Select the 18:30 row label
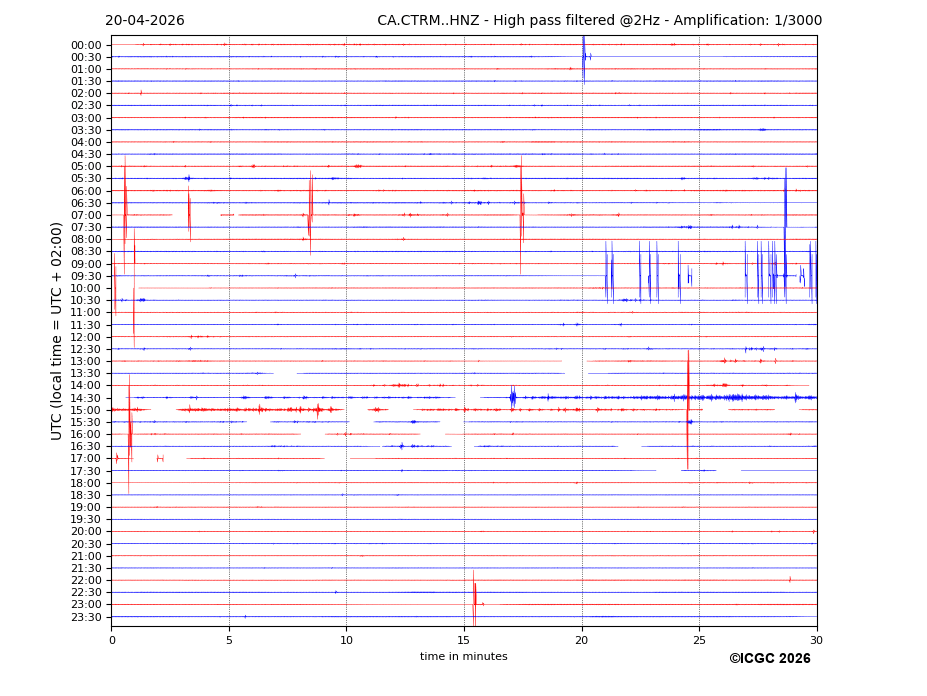The height and width of the screenshot is (696, 927). 85,495
